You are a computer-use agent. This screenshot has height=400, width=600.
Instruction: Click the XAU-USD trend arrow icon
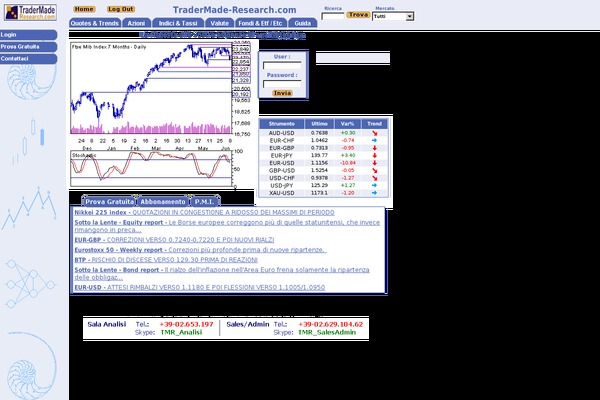coord(375,193)
